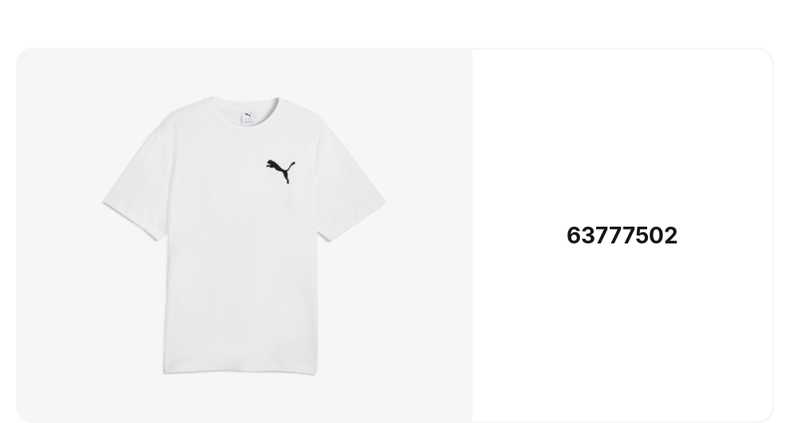This screenshot has height=423, width=790.
Task: Click the gray area below the shirt hem
Action: [x=242, y=399]
